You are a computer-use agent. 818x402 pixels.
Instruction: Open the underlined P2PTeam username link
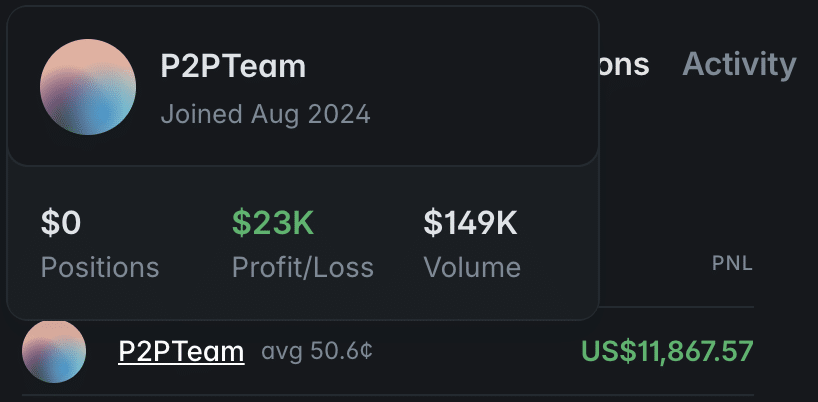pyautogui.click(x=181, y=351)
